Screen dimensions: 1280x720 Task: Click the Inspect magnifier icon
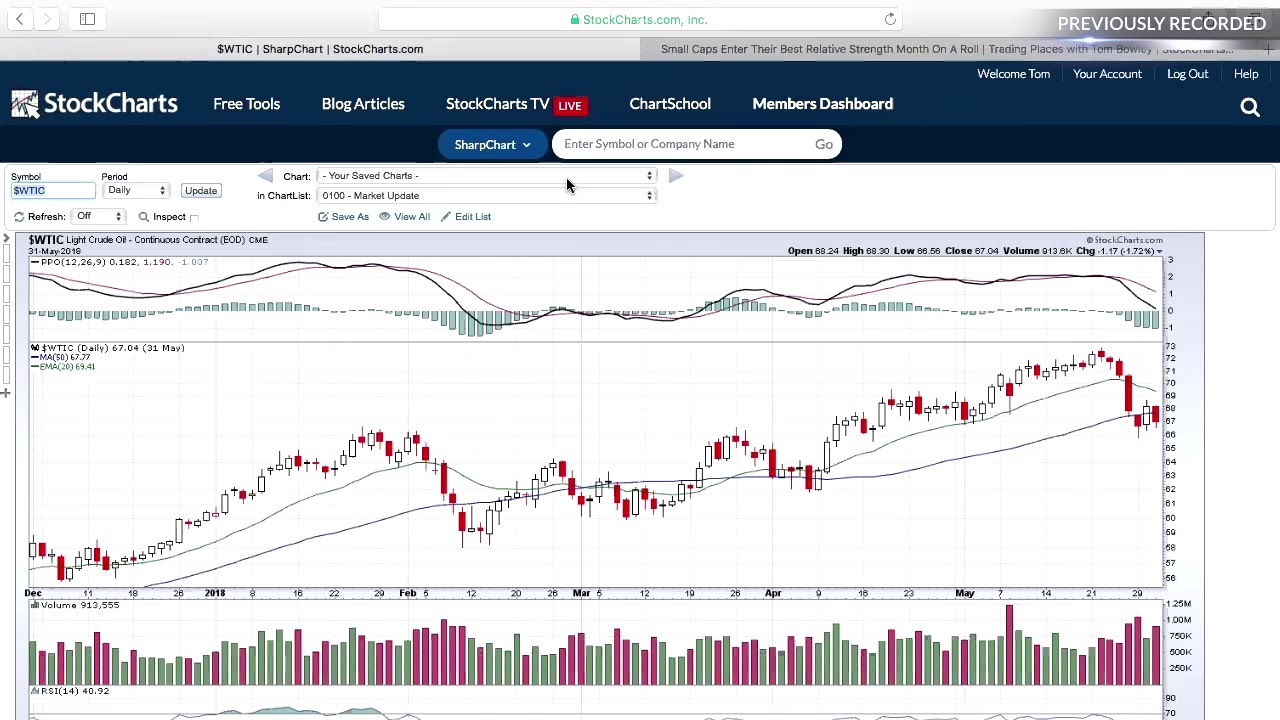144,217
